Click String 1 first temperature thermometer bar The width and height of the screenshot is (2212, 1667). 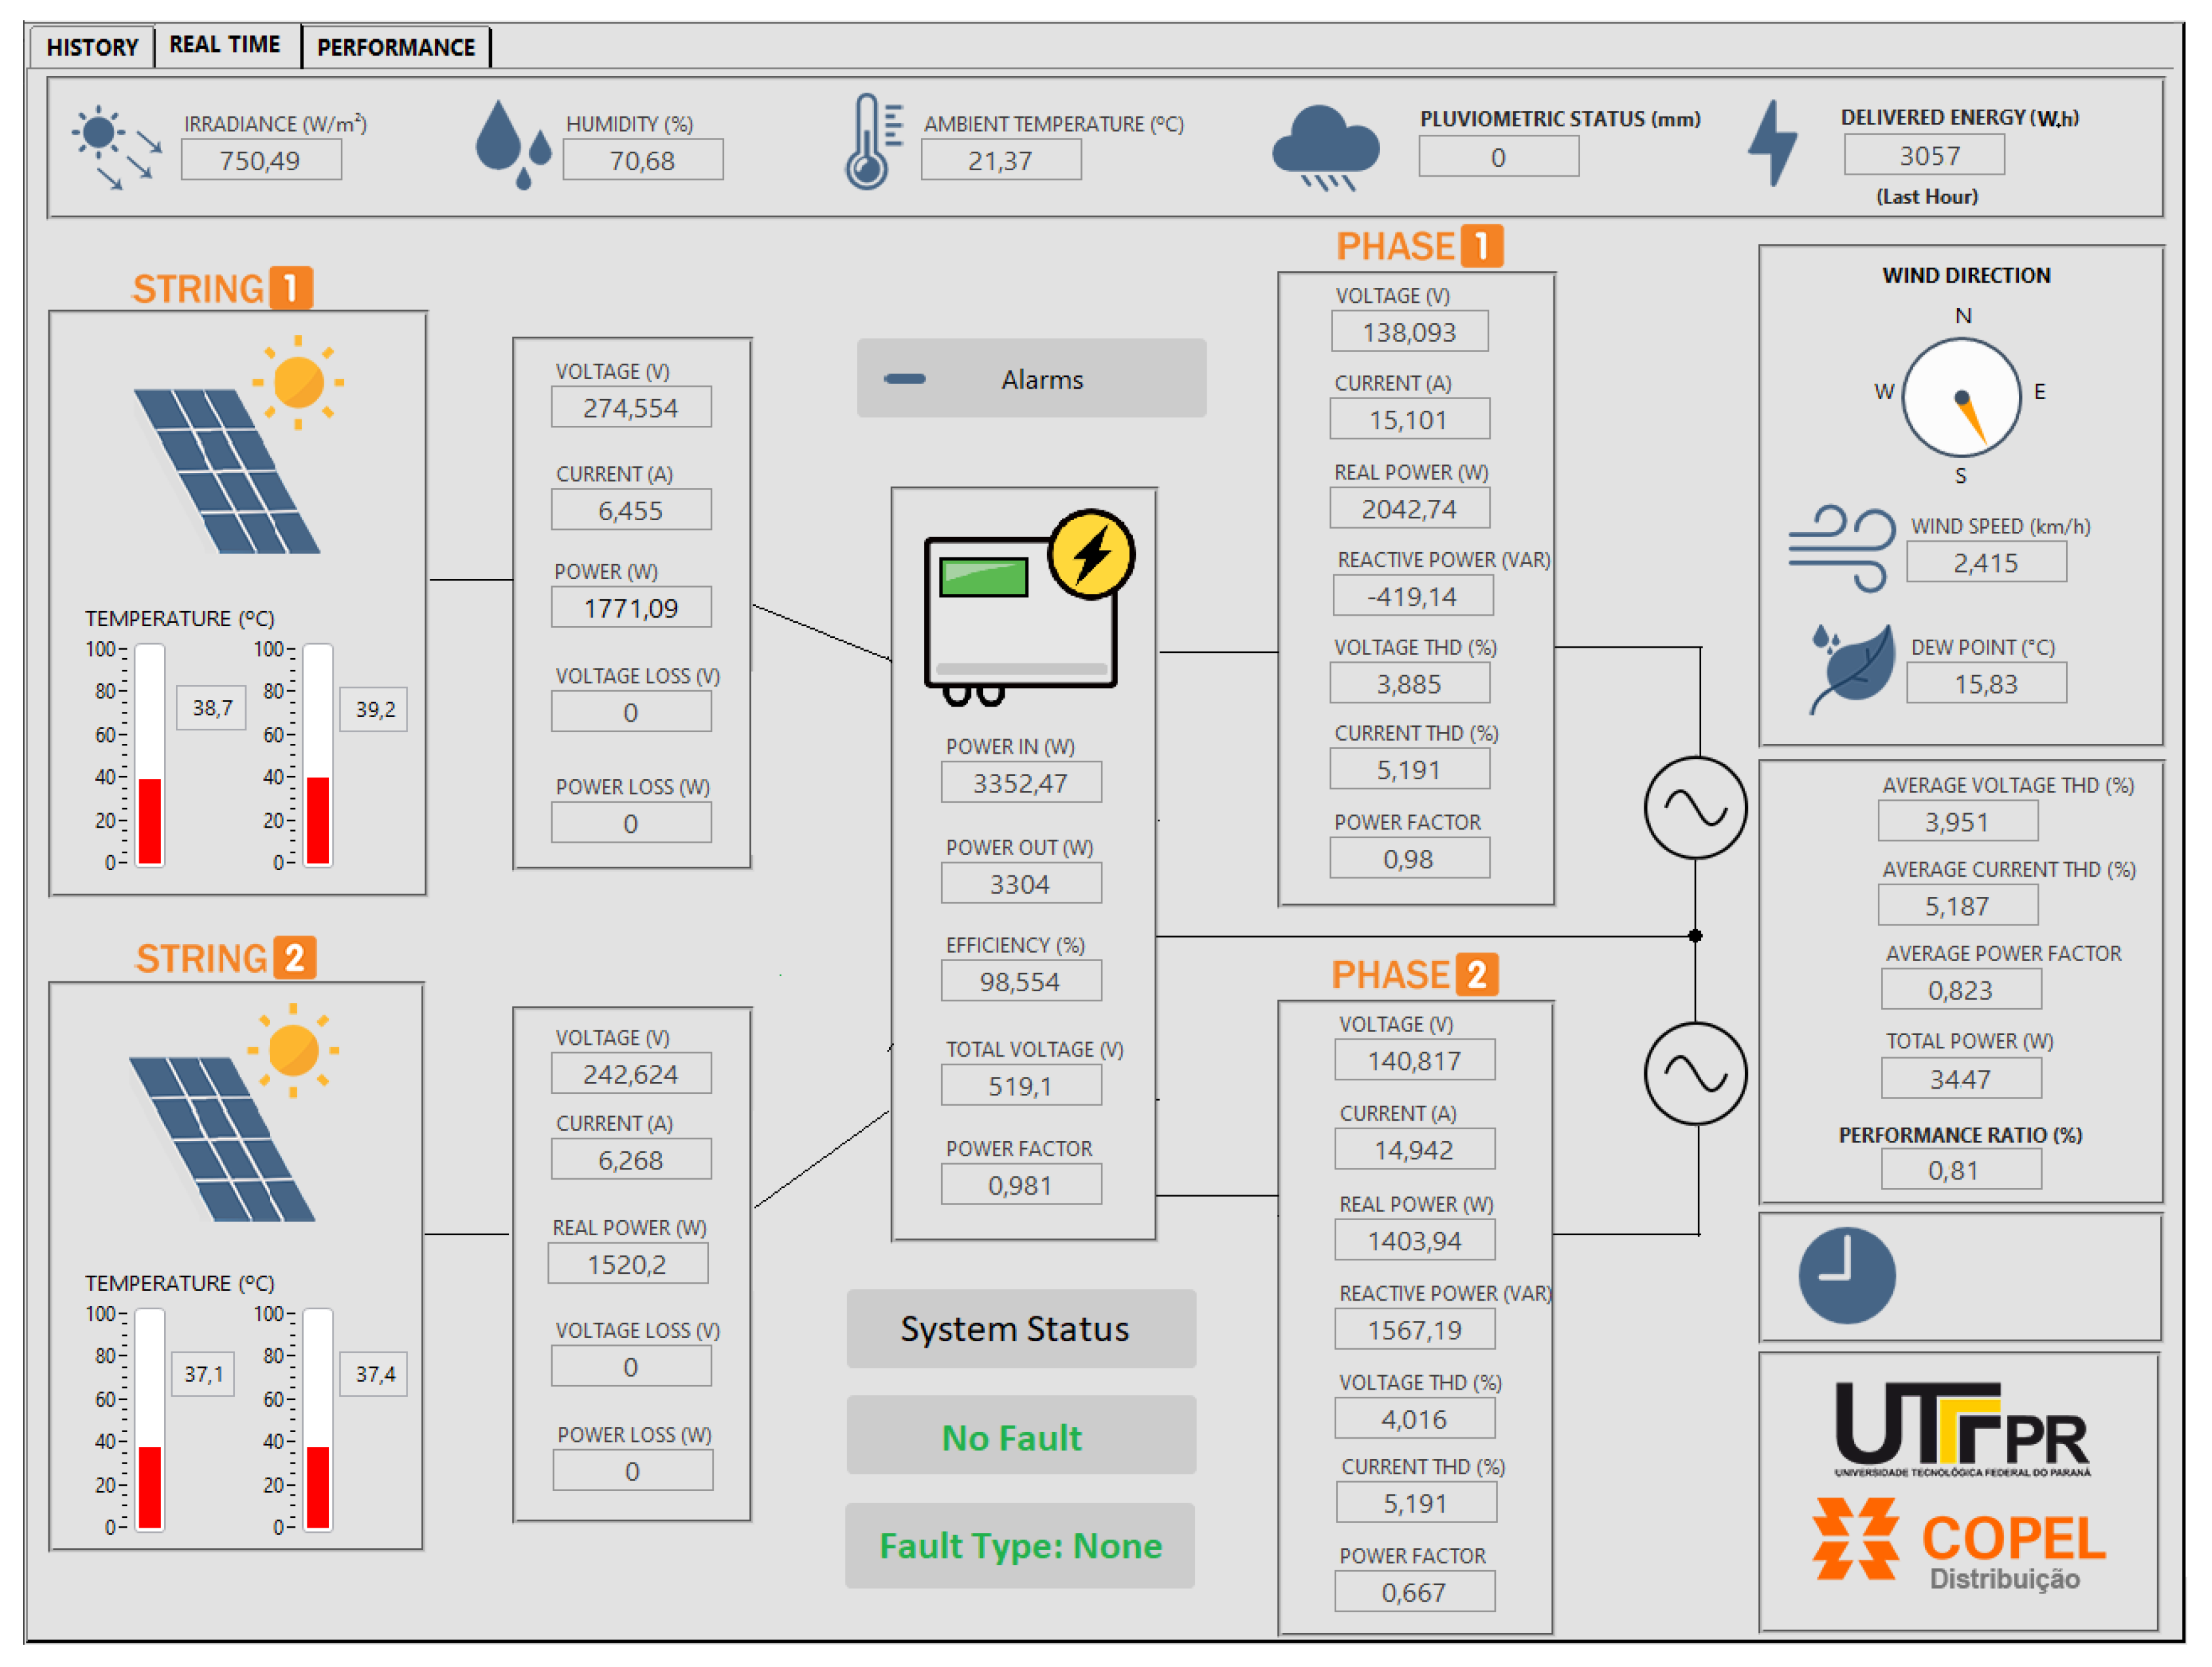[150, 757]
